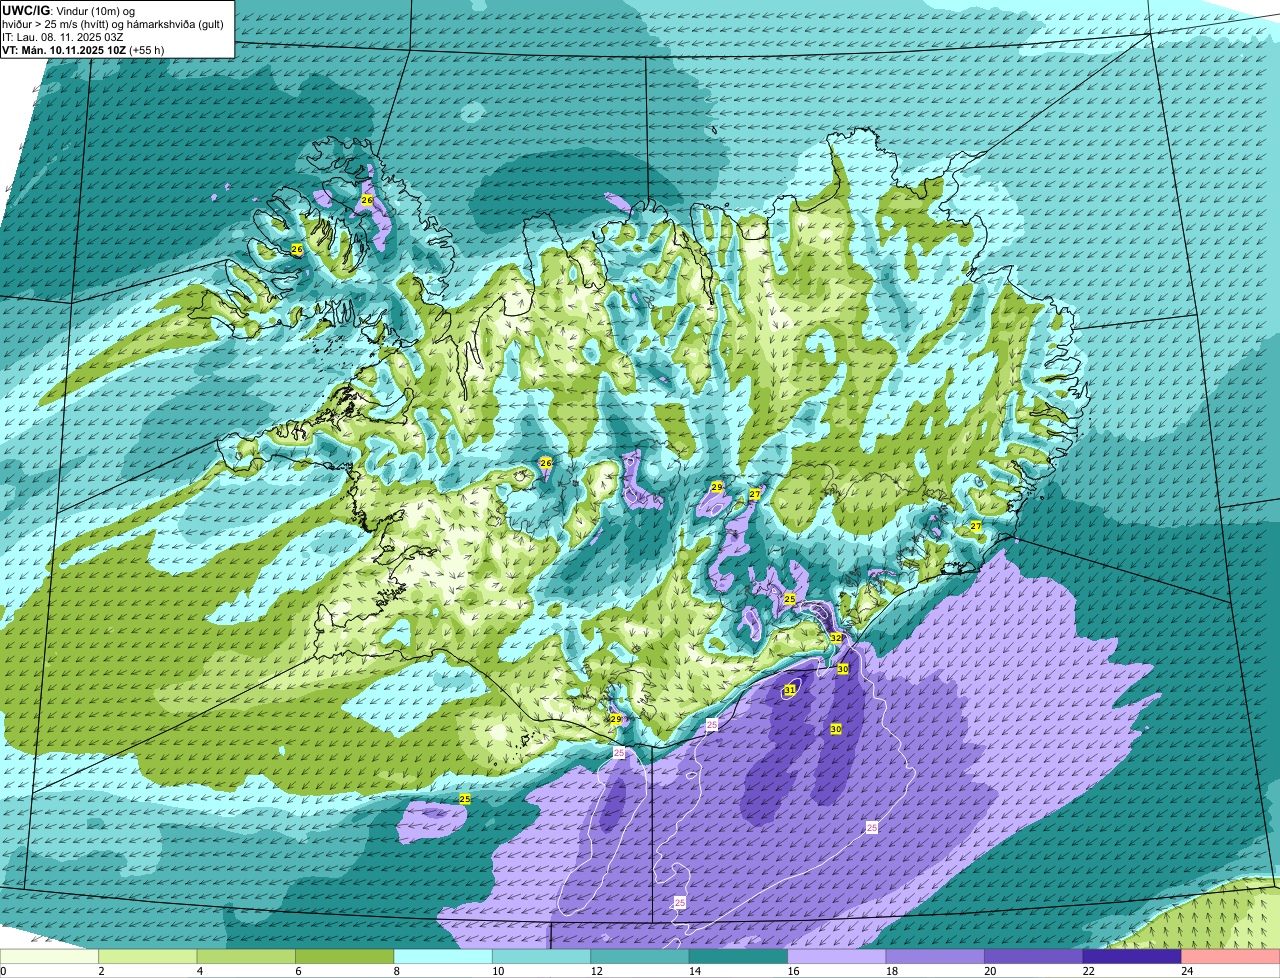Click the 12–14 m/s teal legend swatch
1280x978 pixels.
(x=641, y=956)
